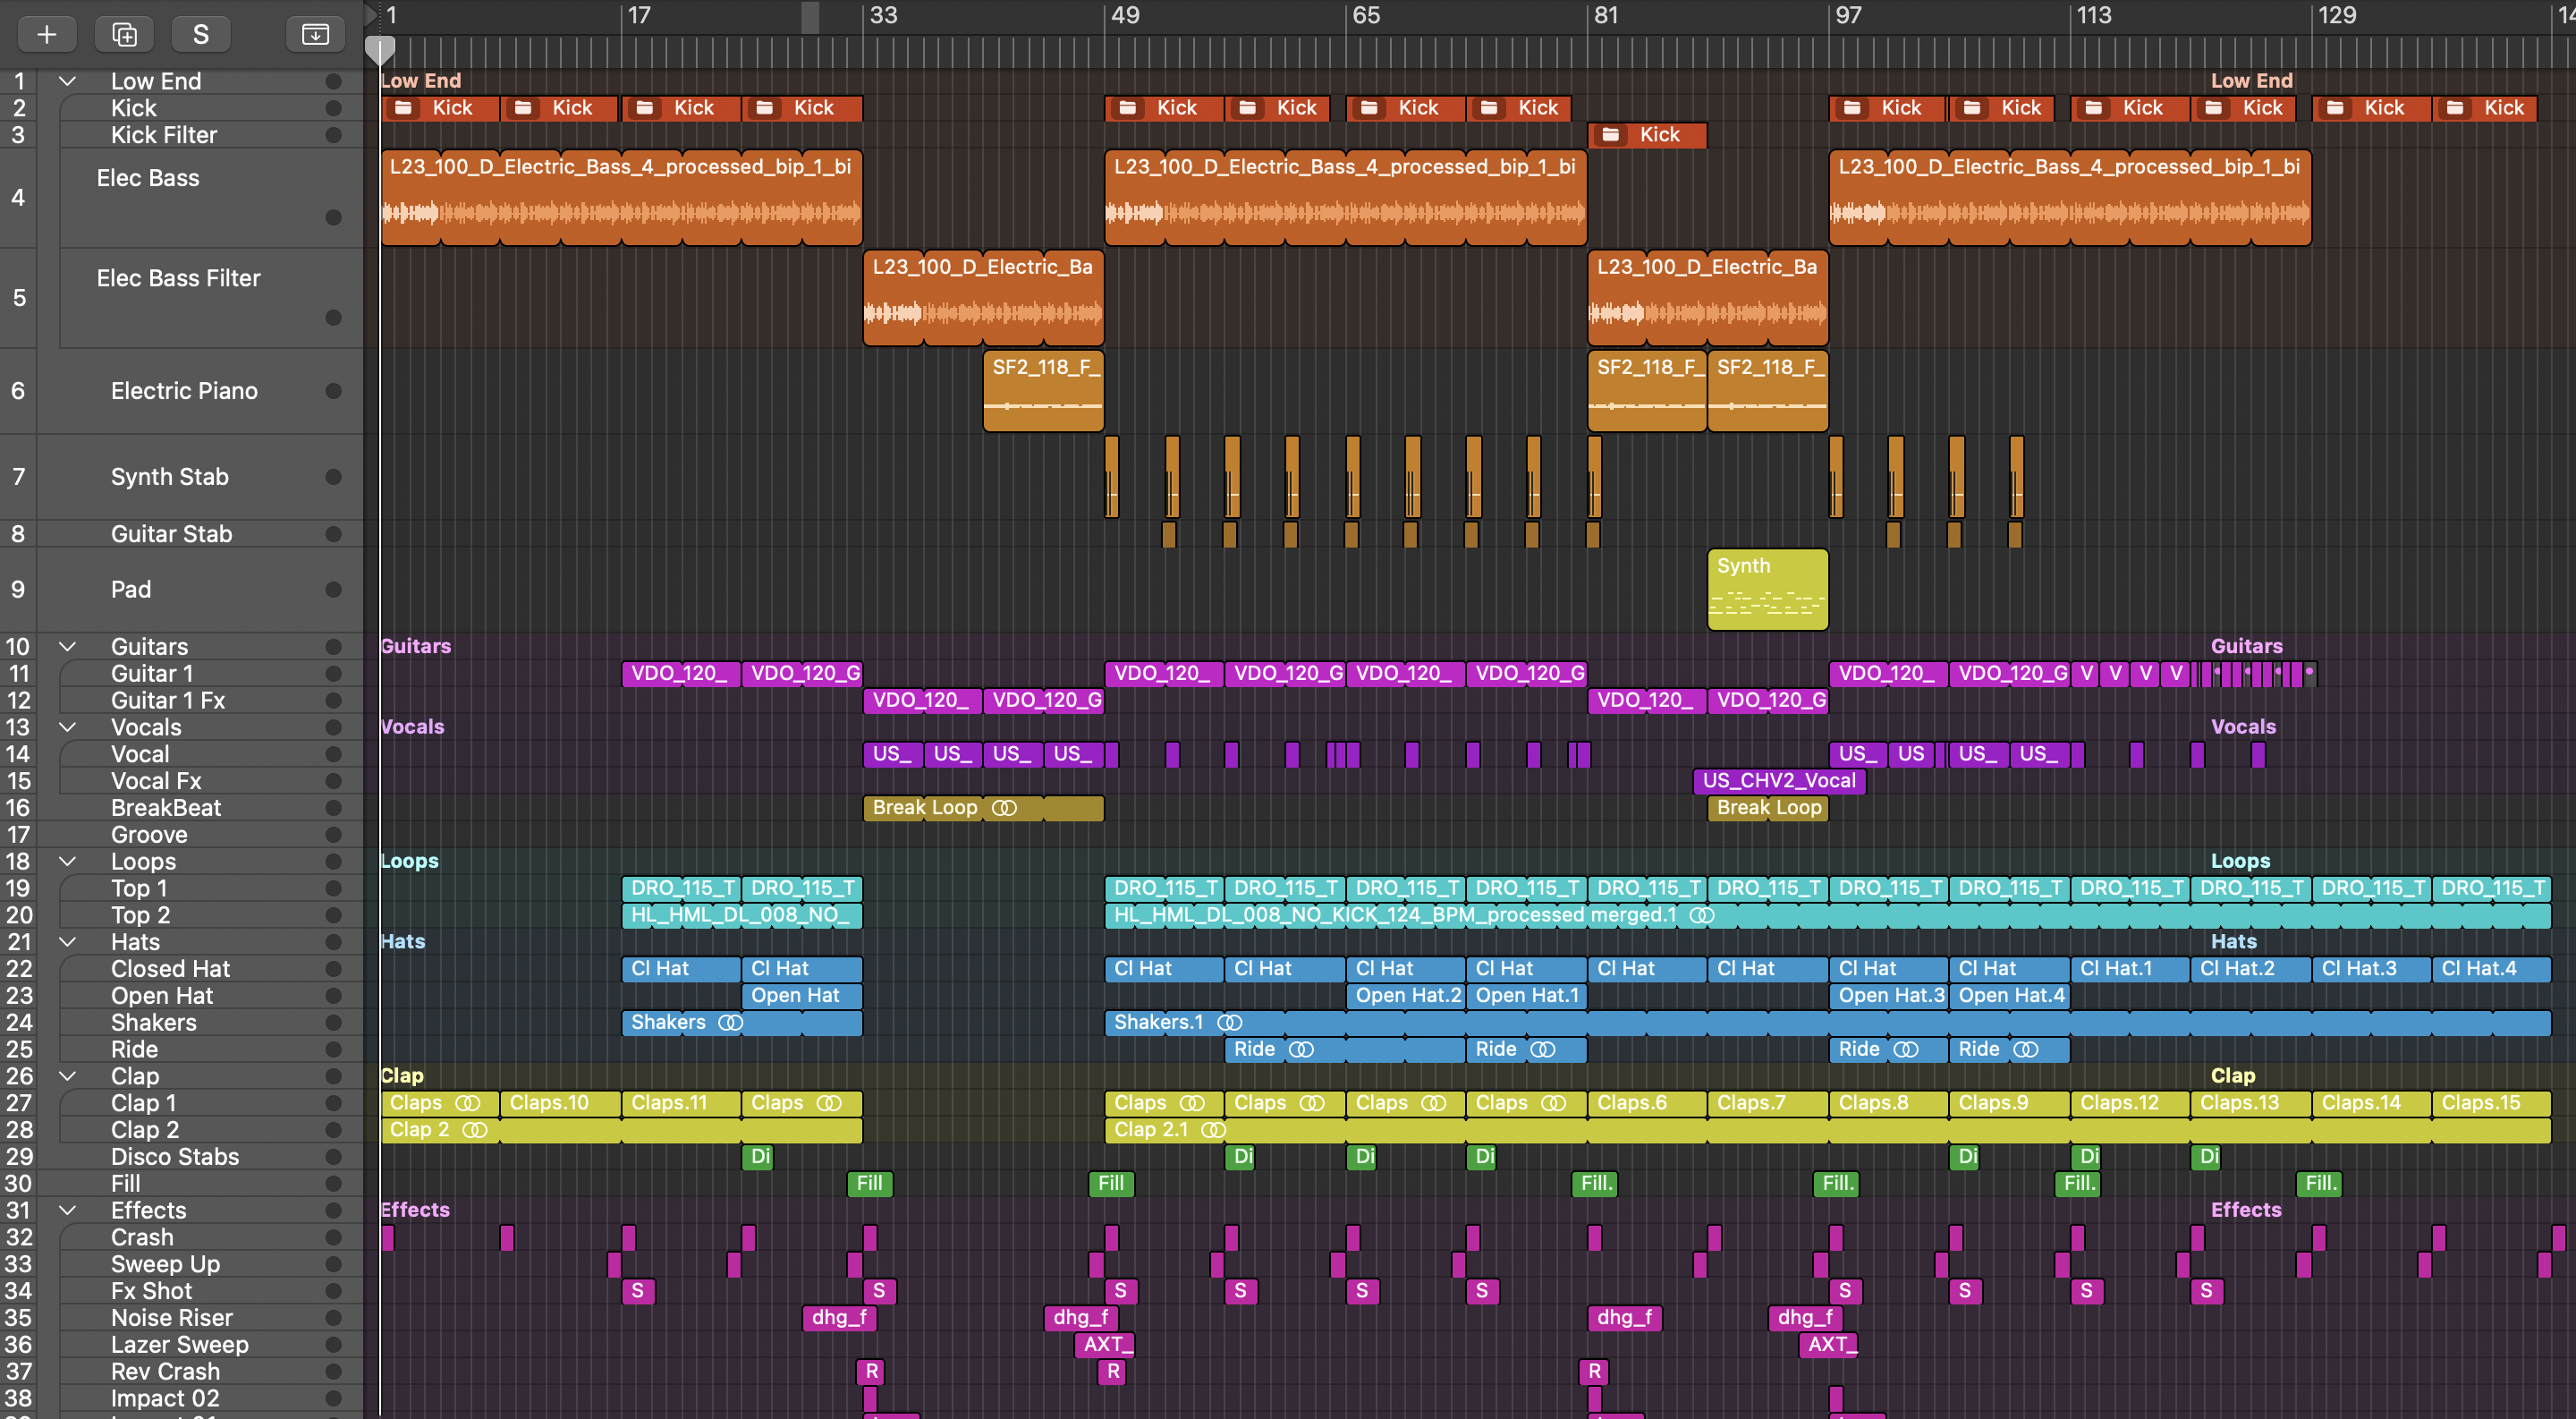The height and width of the screenshot is (1419, 2576).
Task: Toggle the Kick track on/off dot
Action: click(x=333, y=108)
